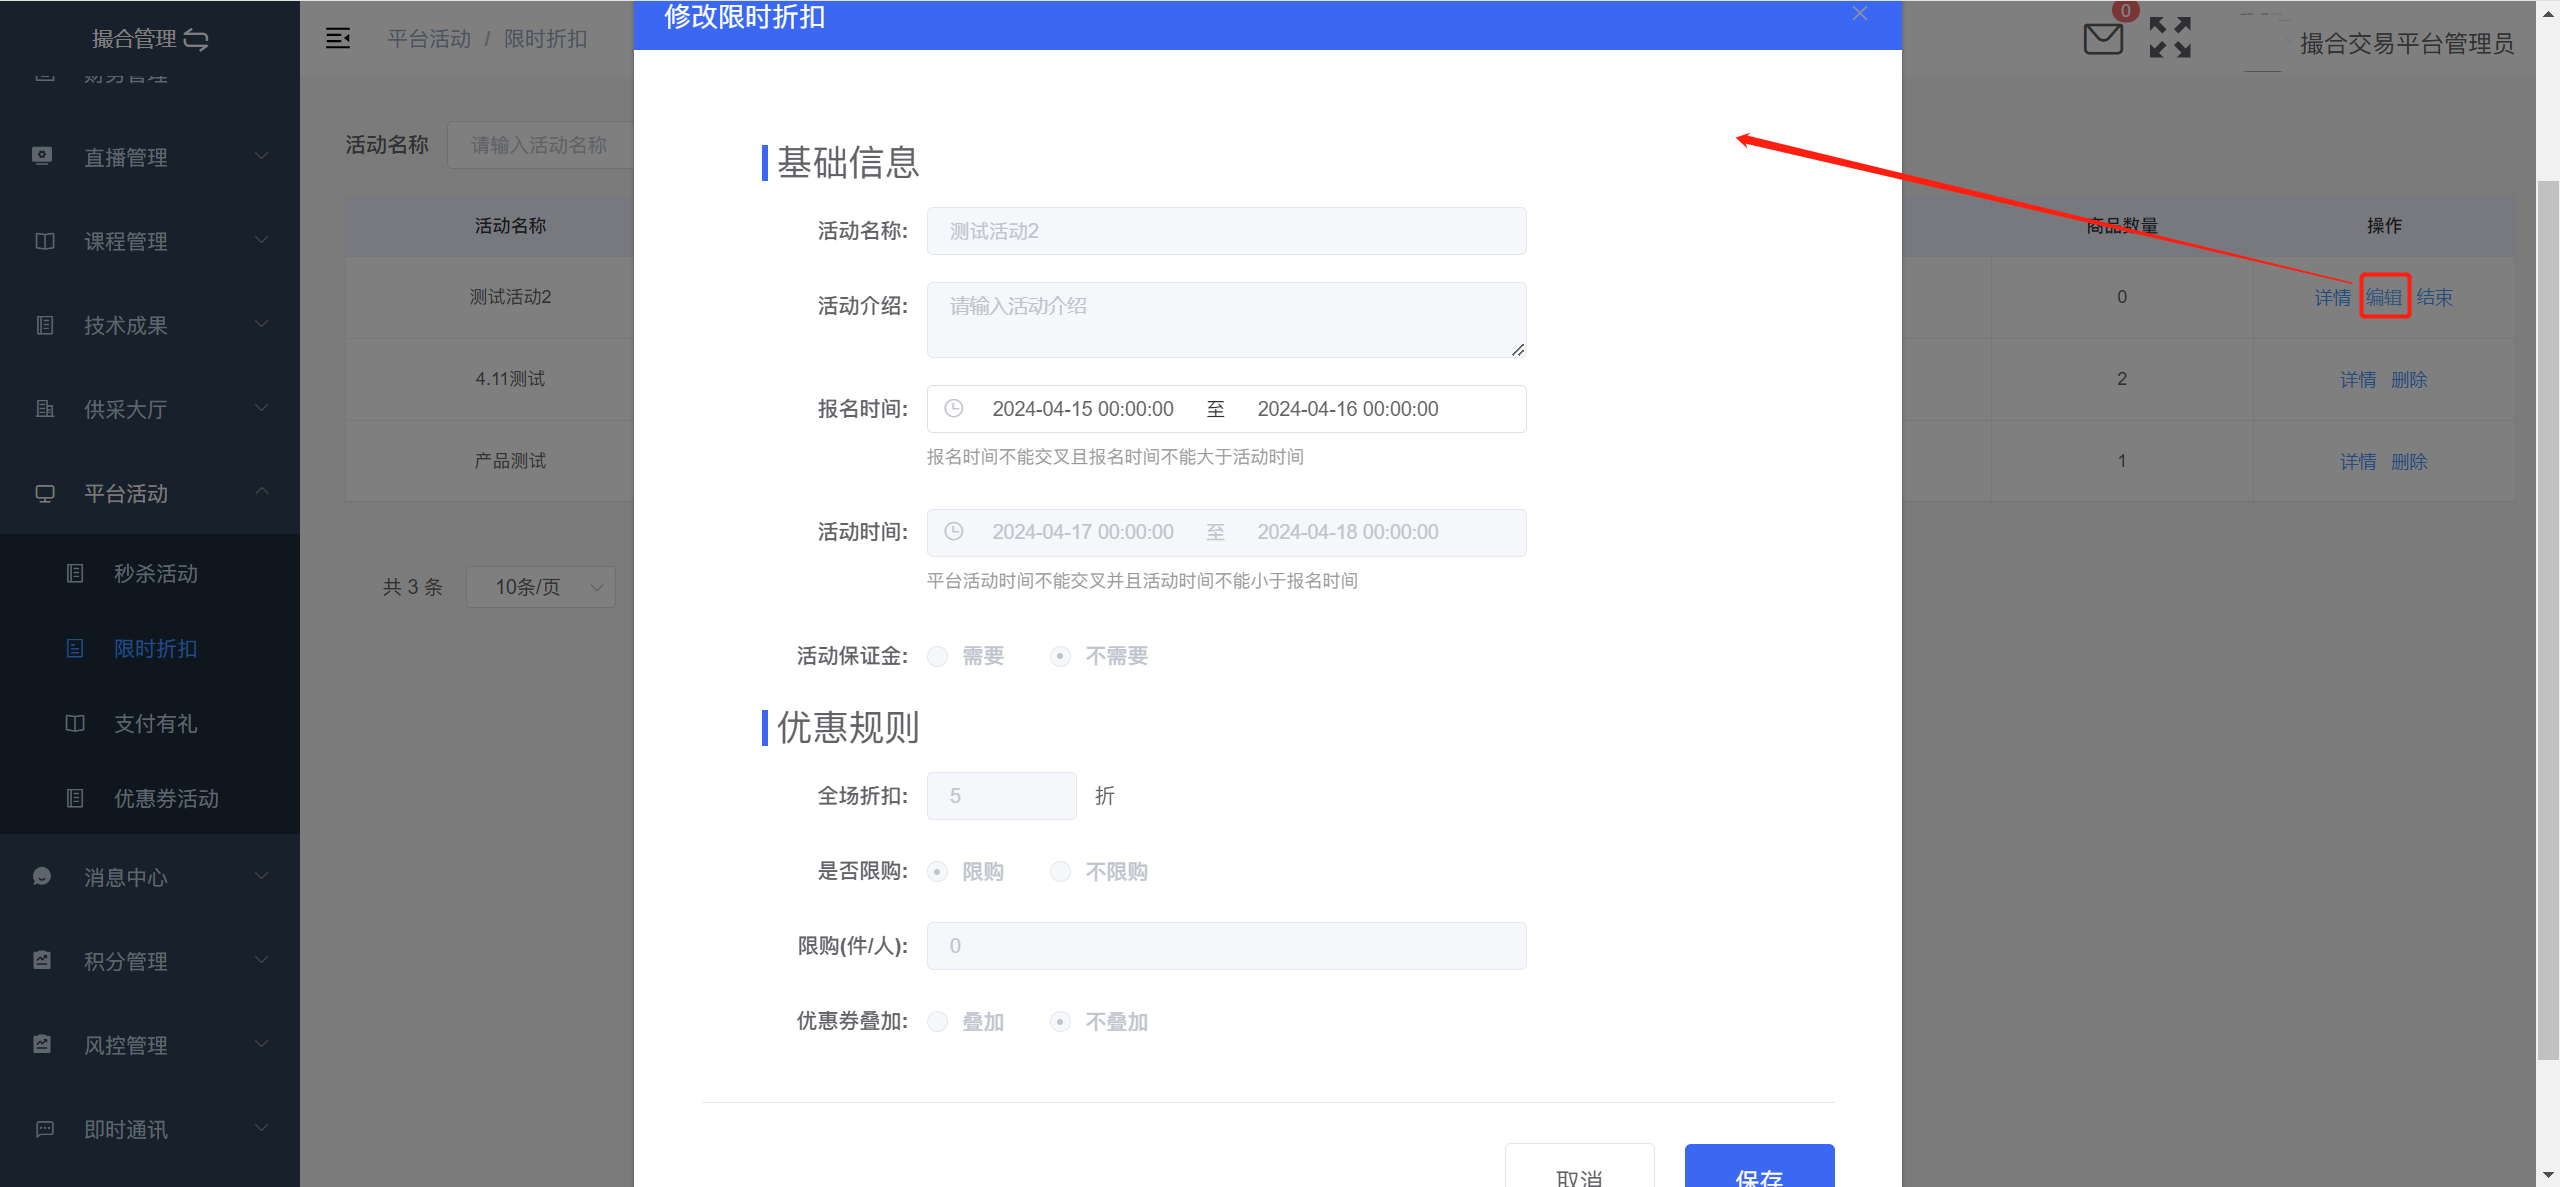Click the 报名时间 start date 2024-04-15
The width and height of the screenshot is (2560, 1187).
coord(1082,409)
